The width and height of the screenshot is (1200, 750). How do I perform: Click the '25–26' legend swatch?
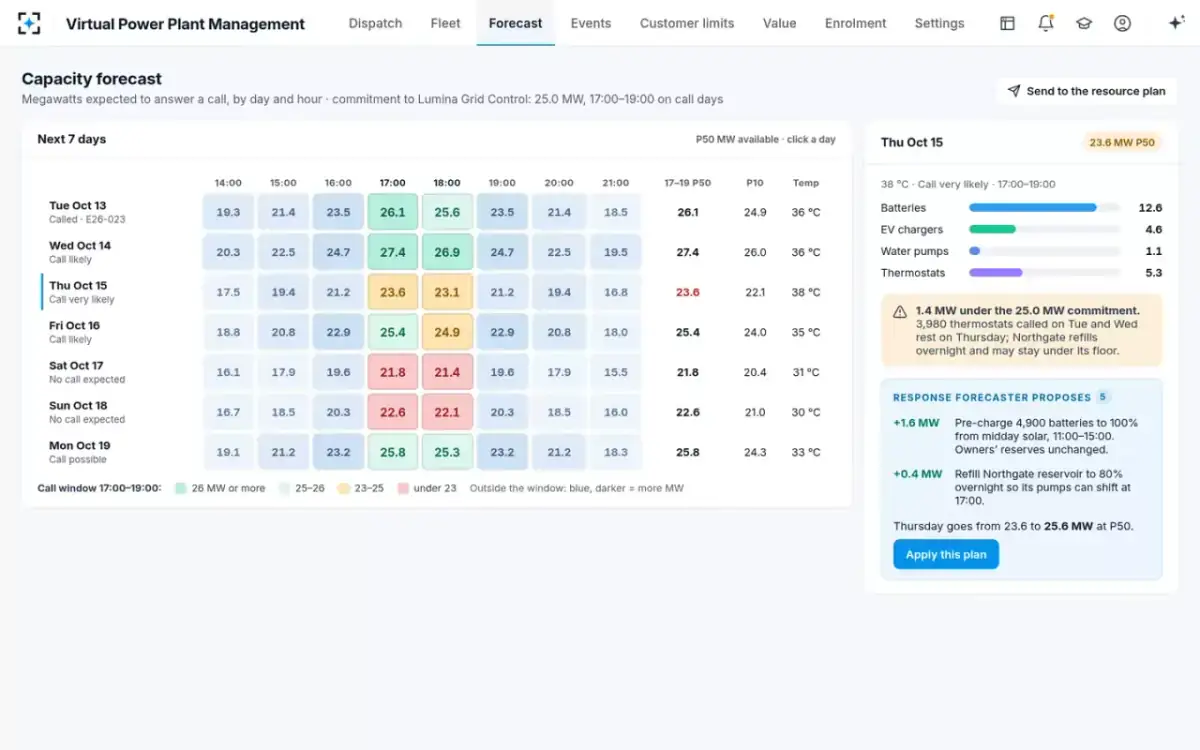286,489
